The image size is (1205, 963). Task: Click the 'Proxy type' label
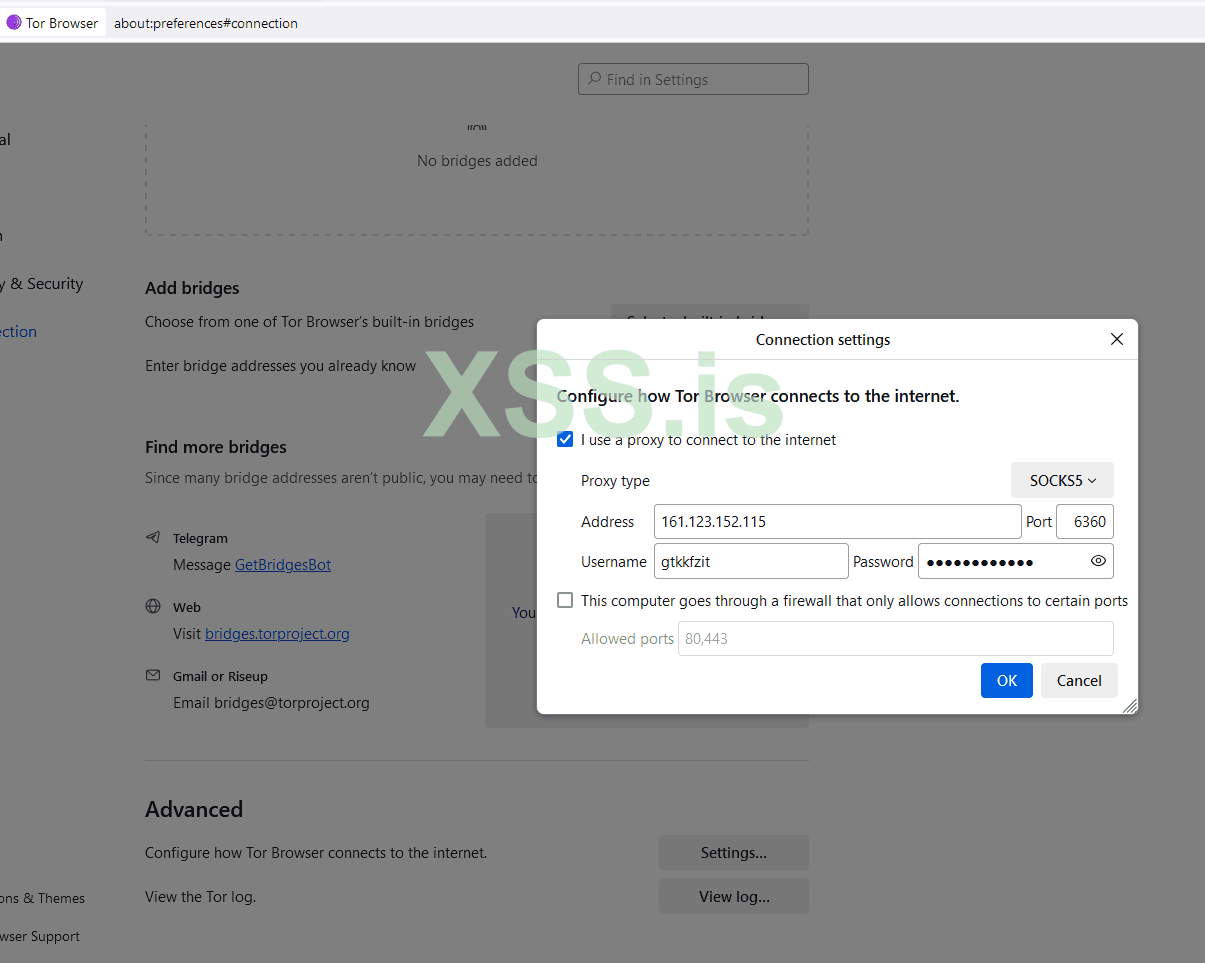click(x=615, y=481)
